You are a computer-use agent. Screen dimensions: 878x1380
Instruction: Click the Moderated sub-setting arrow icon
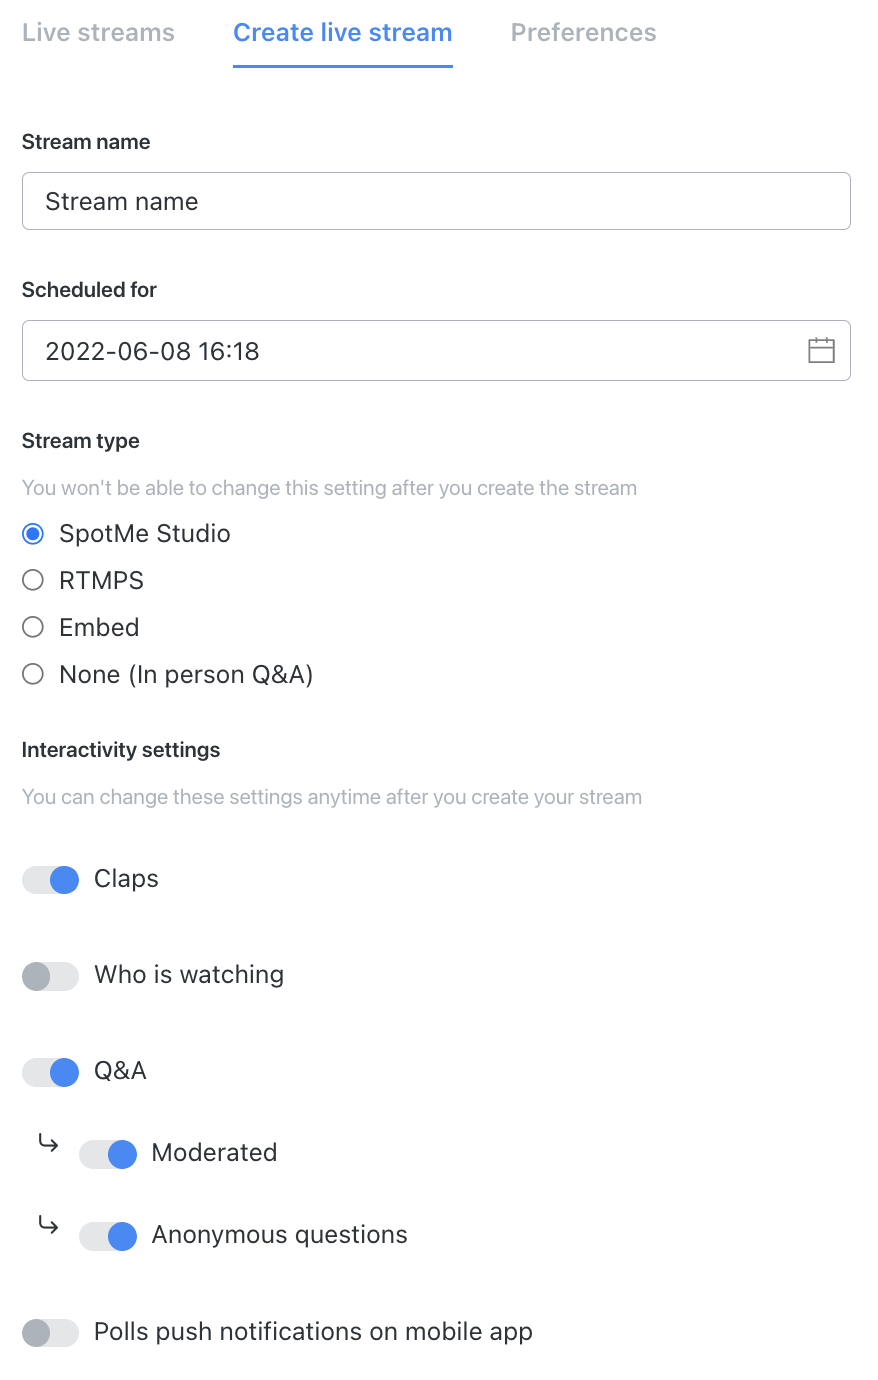click(x=48, y=1142)
